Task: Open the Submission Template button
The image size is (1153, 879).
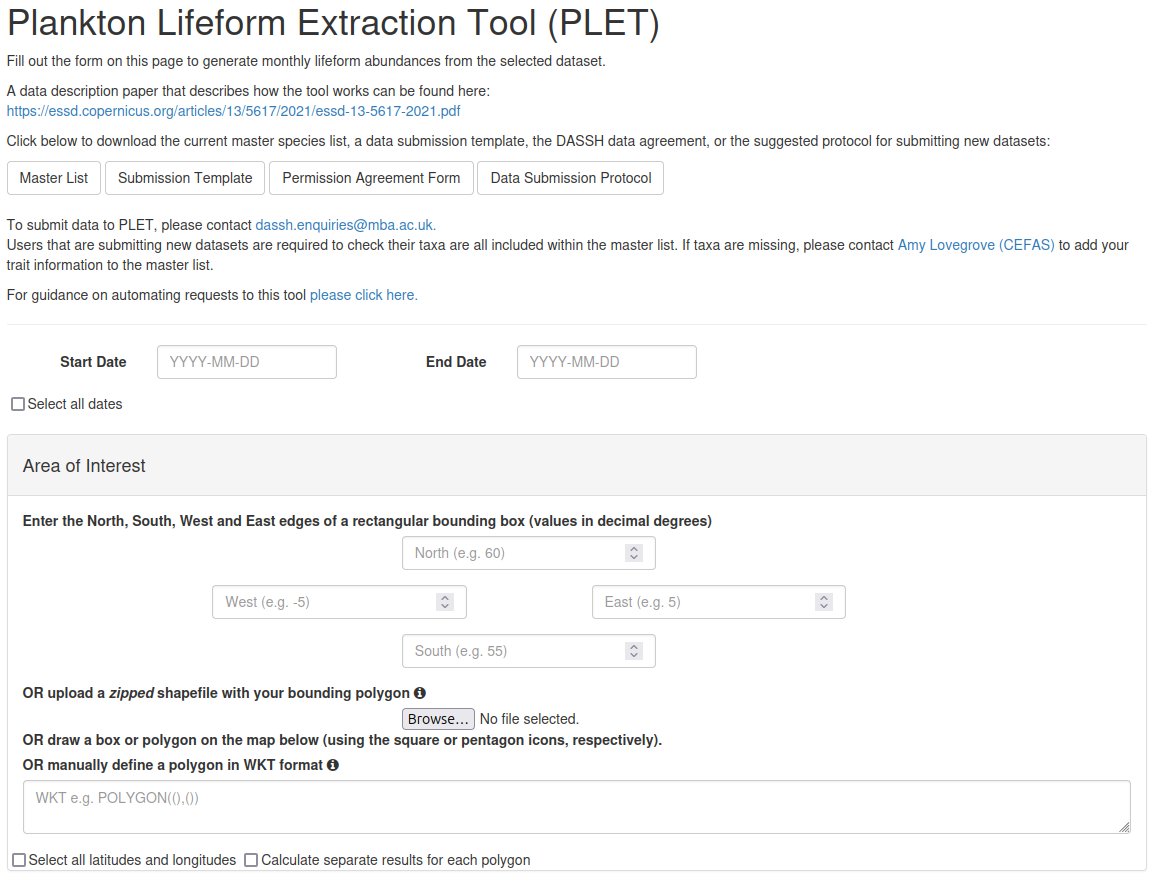Action: coord(185,178)
